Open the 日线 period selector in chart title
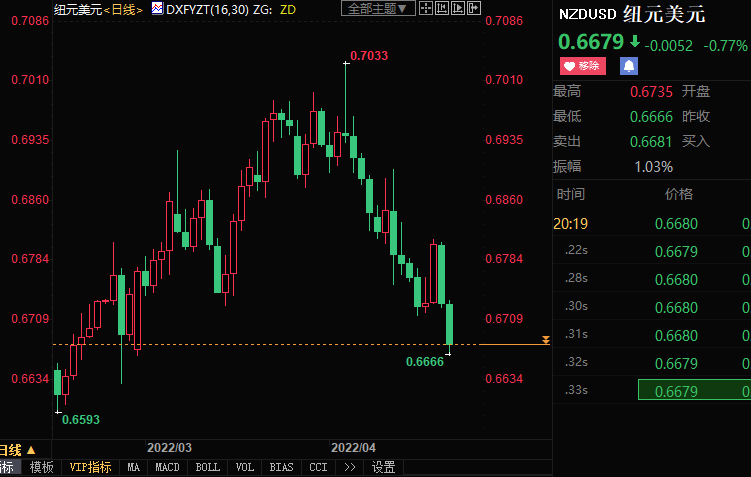The width and height of the screenshot is (751, 477). (x=123, y=9)
